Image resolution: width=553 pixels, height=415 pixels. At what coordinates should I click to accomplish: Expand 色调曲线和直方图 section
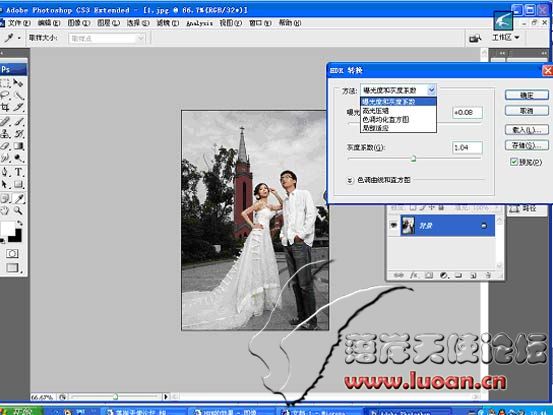point(350,180)
